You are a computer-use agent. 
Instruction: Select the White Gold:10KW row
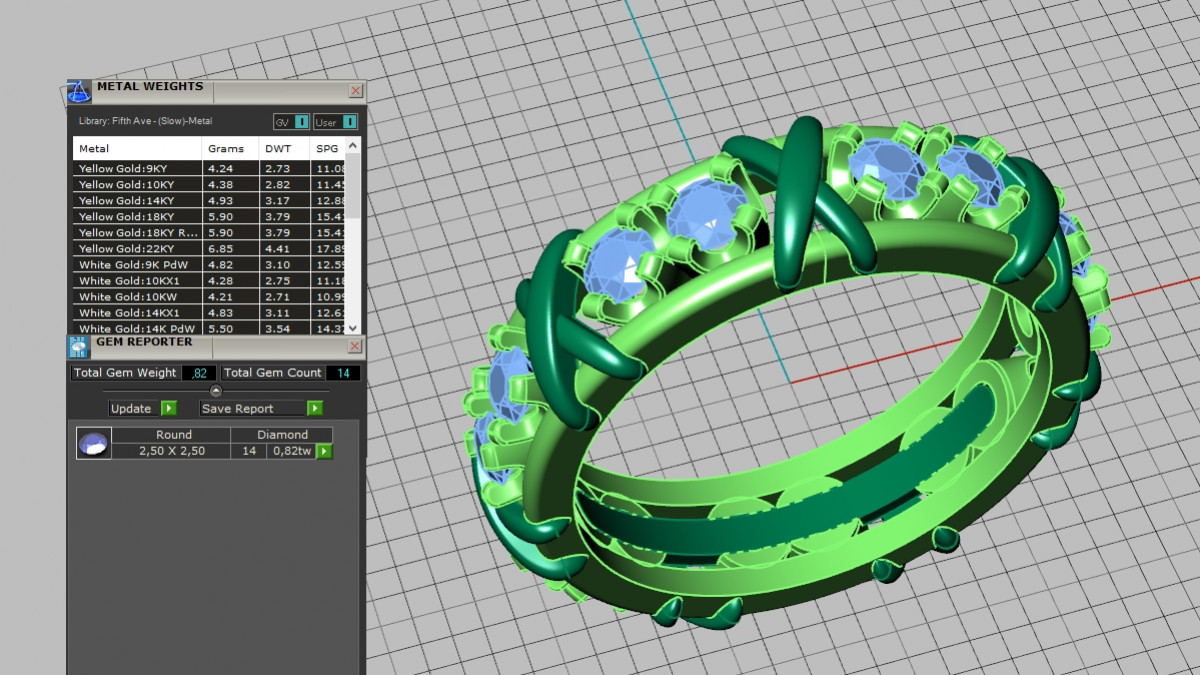tap(136, 297)
